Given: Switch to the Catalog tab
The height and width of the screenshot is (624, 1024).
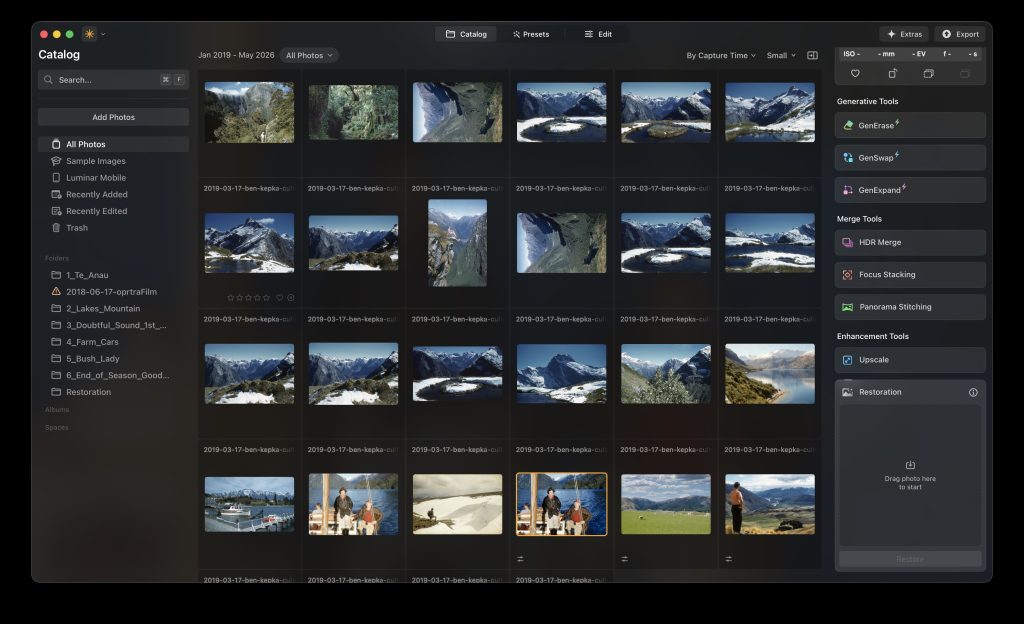Looking at the screenshot, I should click(466, 34).
